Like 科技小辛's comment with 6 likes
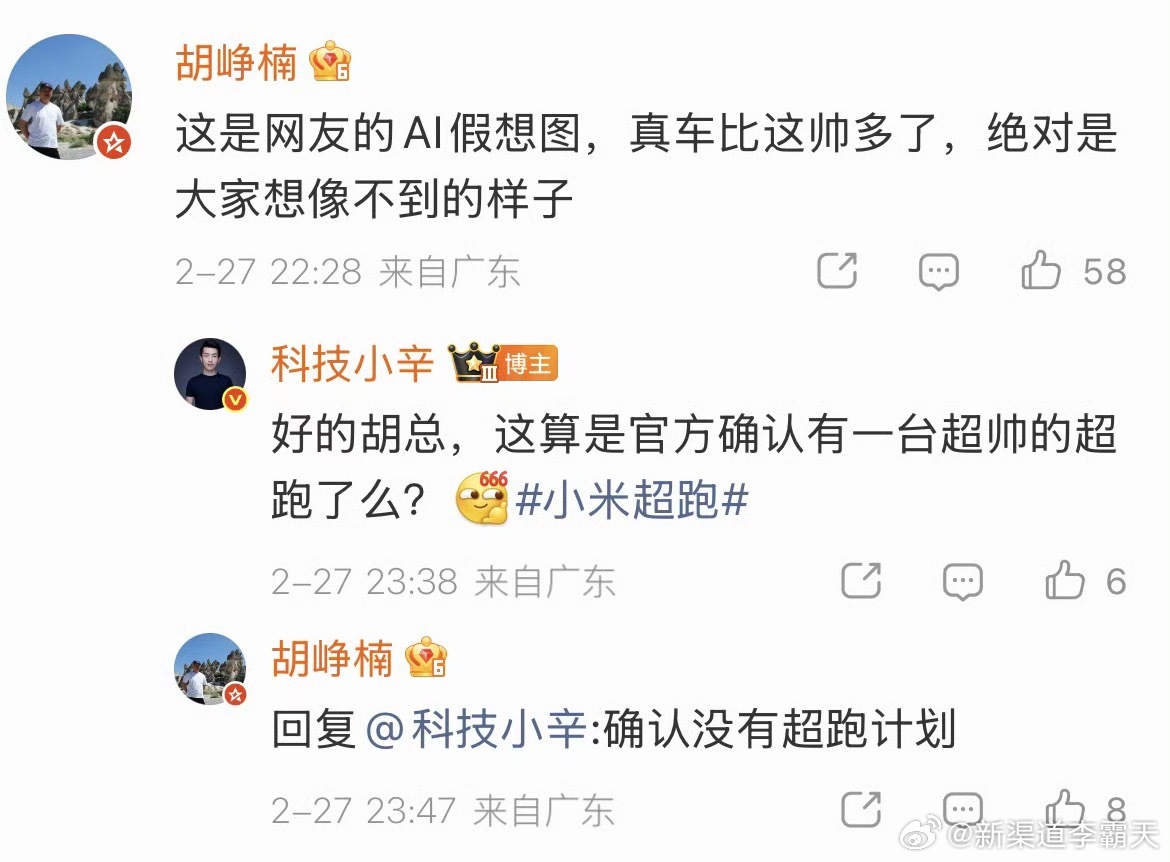This screenshot has width=1170, height=862. 1065,580
